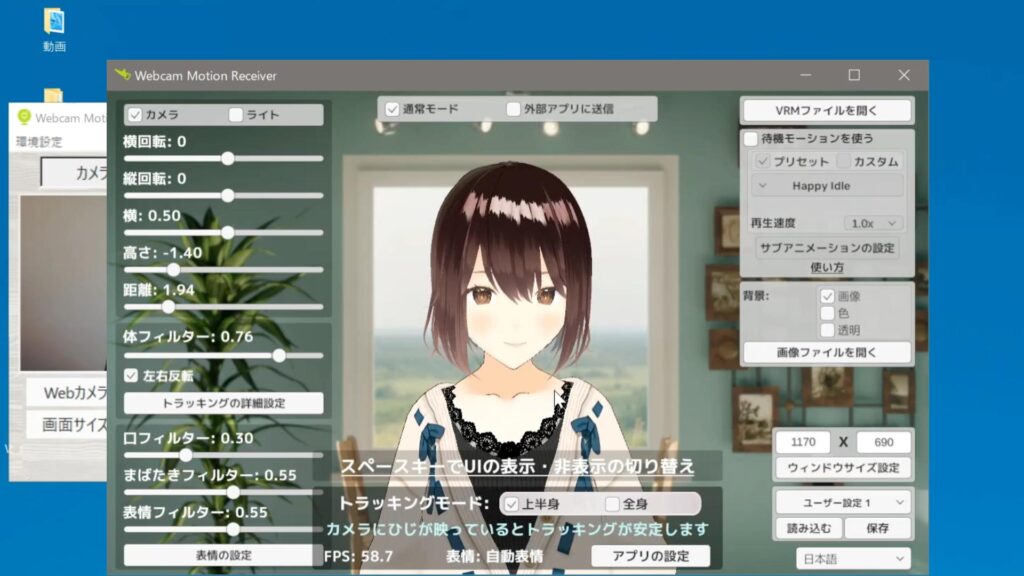The image size is (1024, 576).
Task: Select 全身 tracking mode
Action: click(612, 504)
